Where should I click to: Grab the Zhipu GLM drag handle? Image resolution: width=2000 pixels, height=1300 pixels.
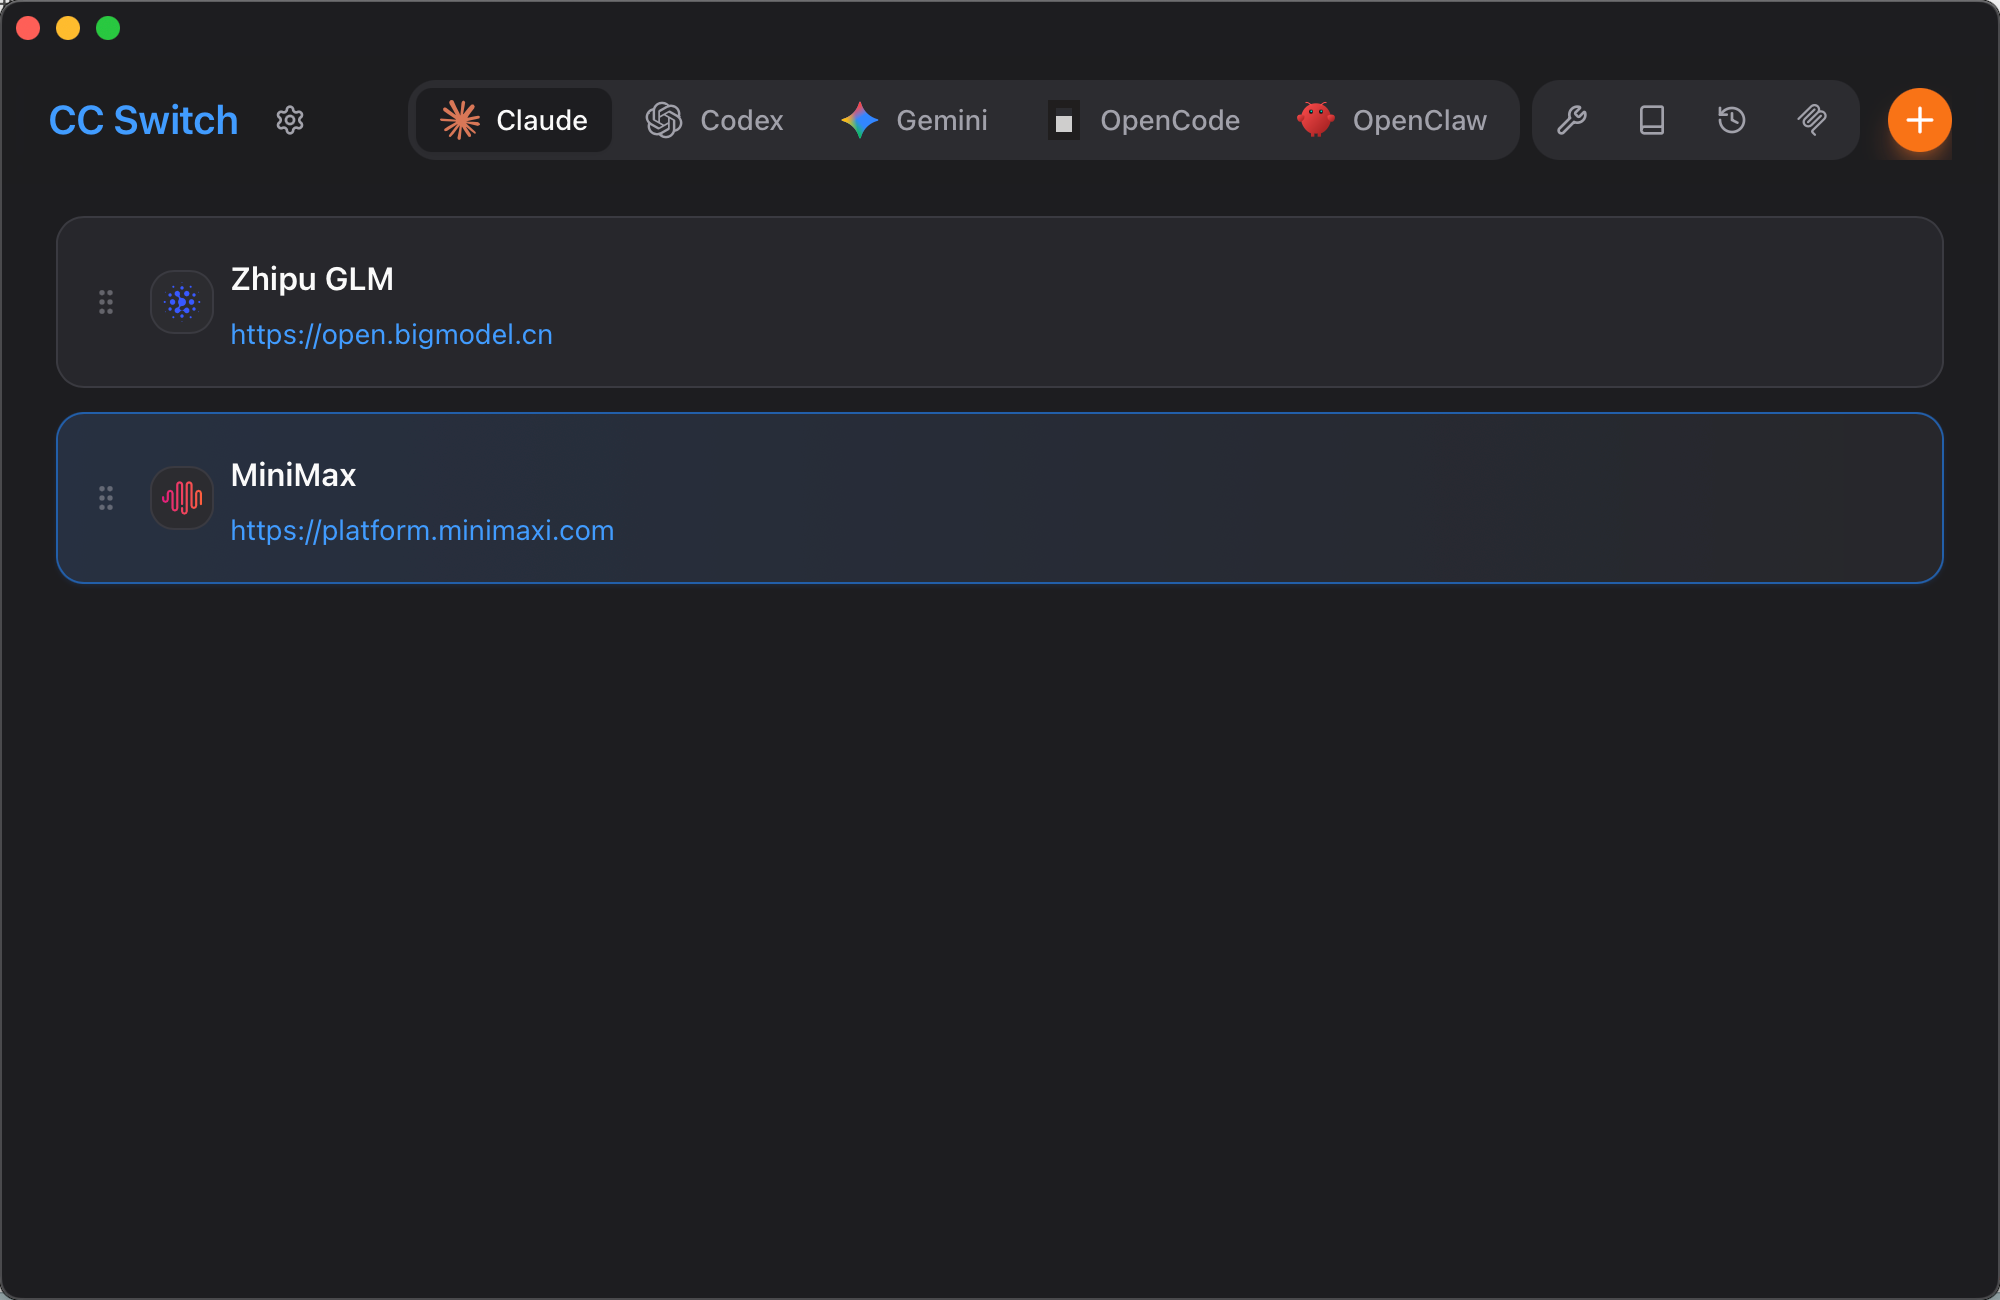106,301
